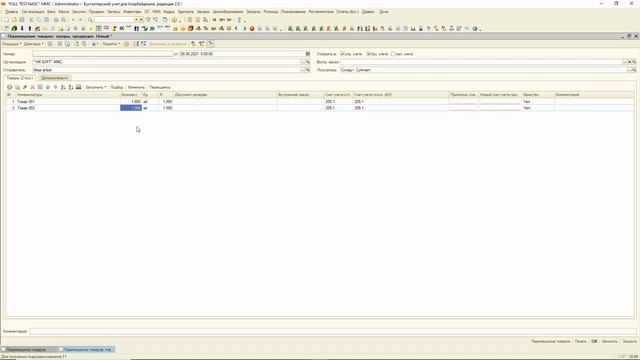The width and height of the screenshot is (640, 360).
Task: Add a new row with the table's add icon
Action: (x=10, y=87)
